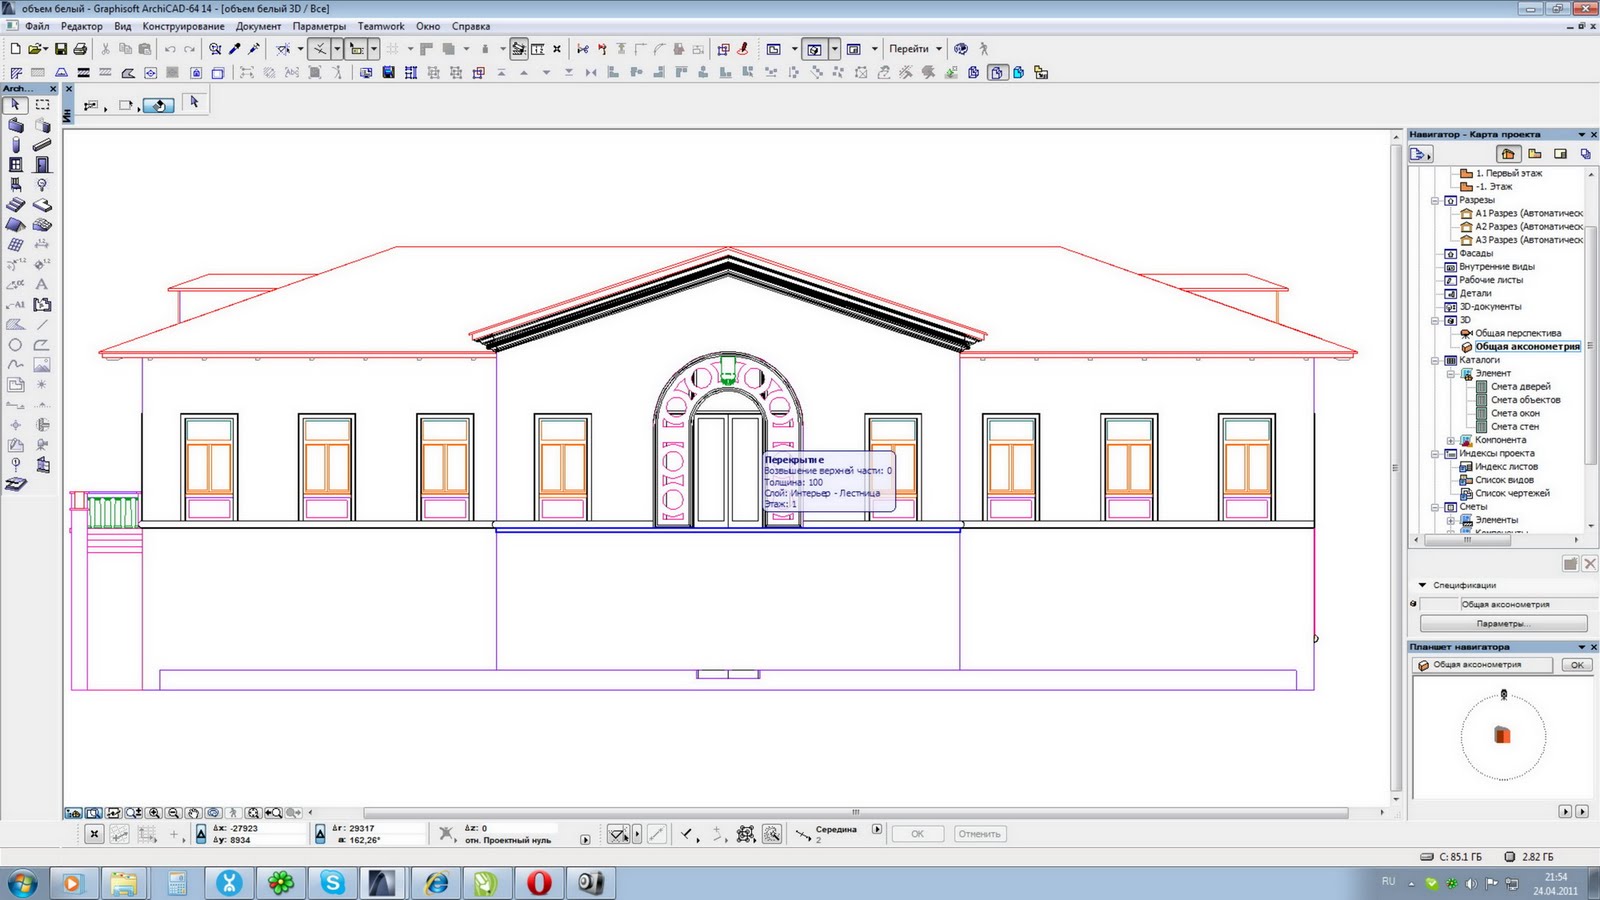This screenshot has height=900, width=1600.
Task: Open Skype from the Windows taskbar
Action: pyautogui.click(x=332, y=883)
